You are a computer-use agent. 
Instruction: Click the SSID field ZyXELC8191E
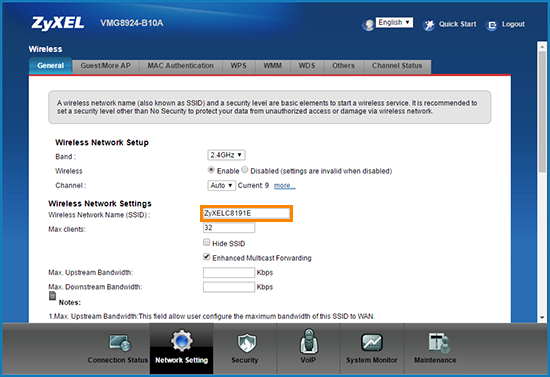(247, 213)
